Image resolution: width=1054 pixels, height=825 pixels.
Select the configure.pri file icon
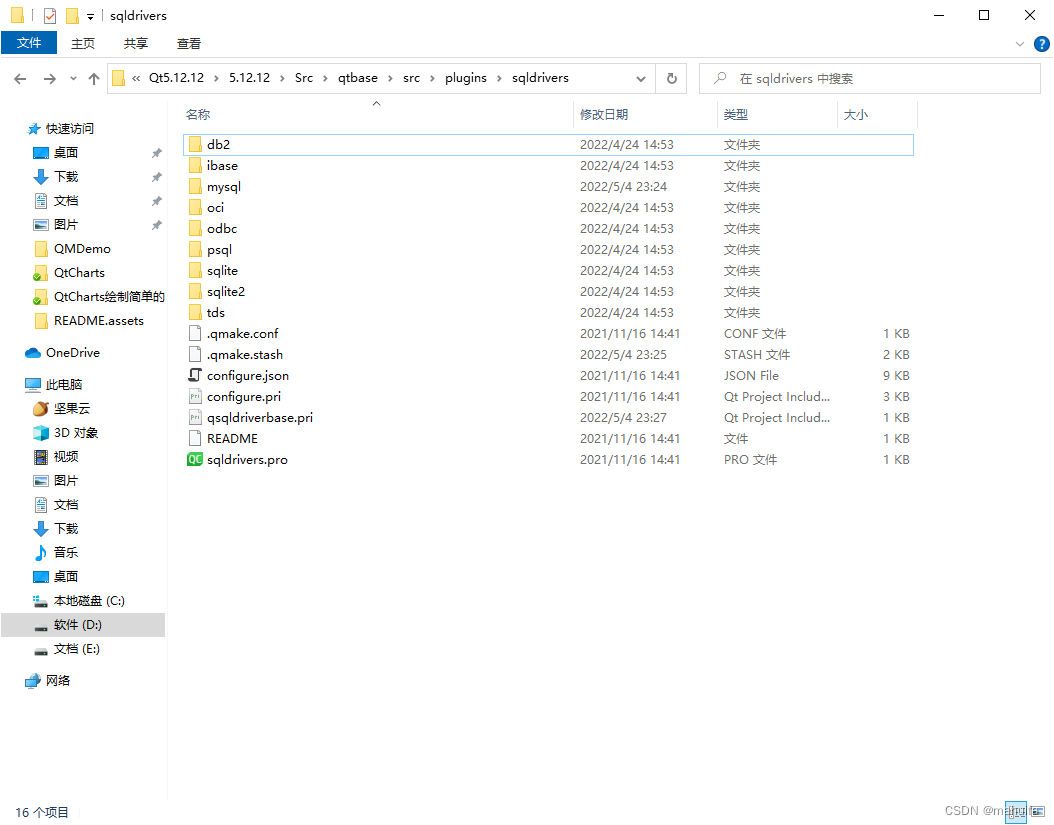[x=195, y=397]
